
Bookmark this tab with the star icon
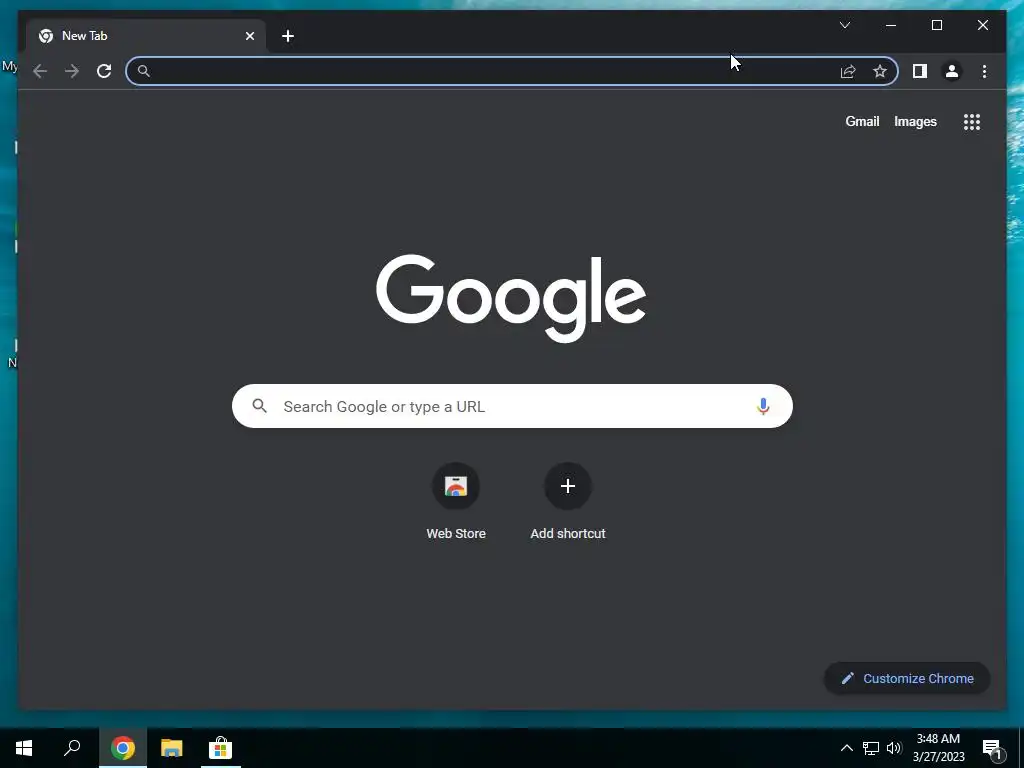[x=880, y=71]
